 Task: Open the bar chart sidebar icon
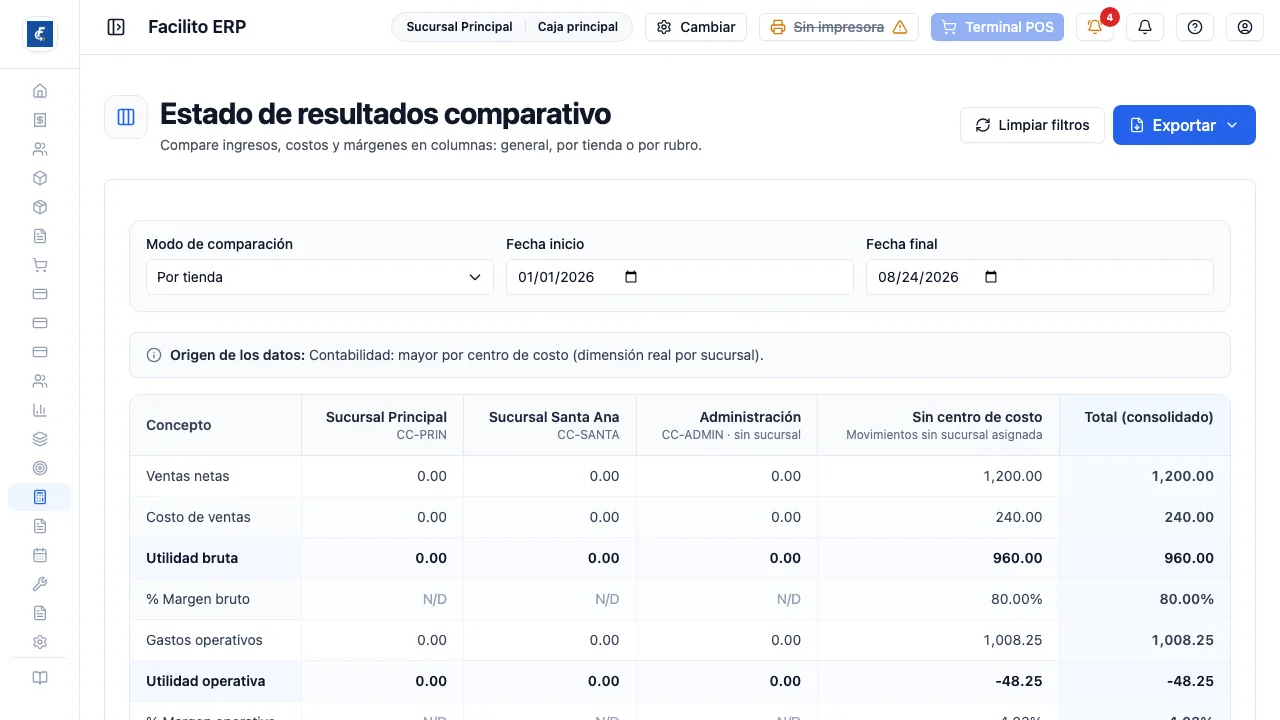(40, 410)
